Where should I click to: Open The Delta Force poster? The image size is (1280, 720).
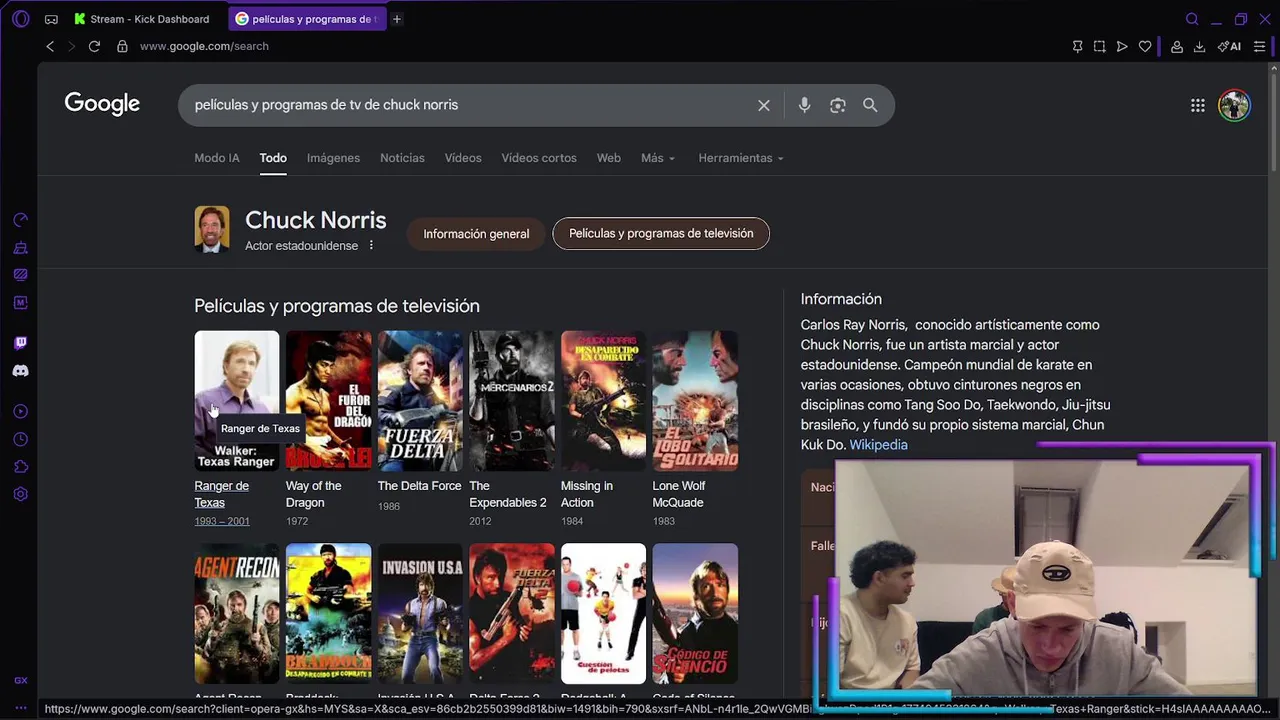pyautogui.click(x=420, y=400)
